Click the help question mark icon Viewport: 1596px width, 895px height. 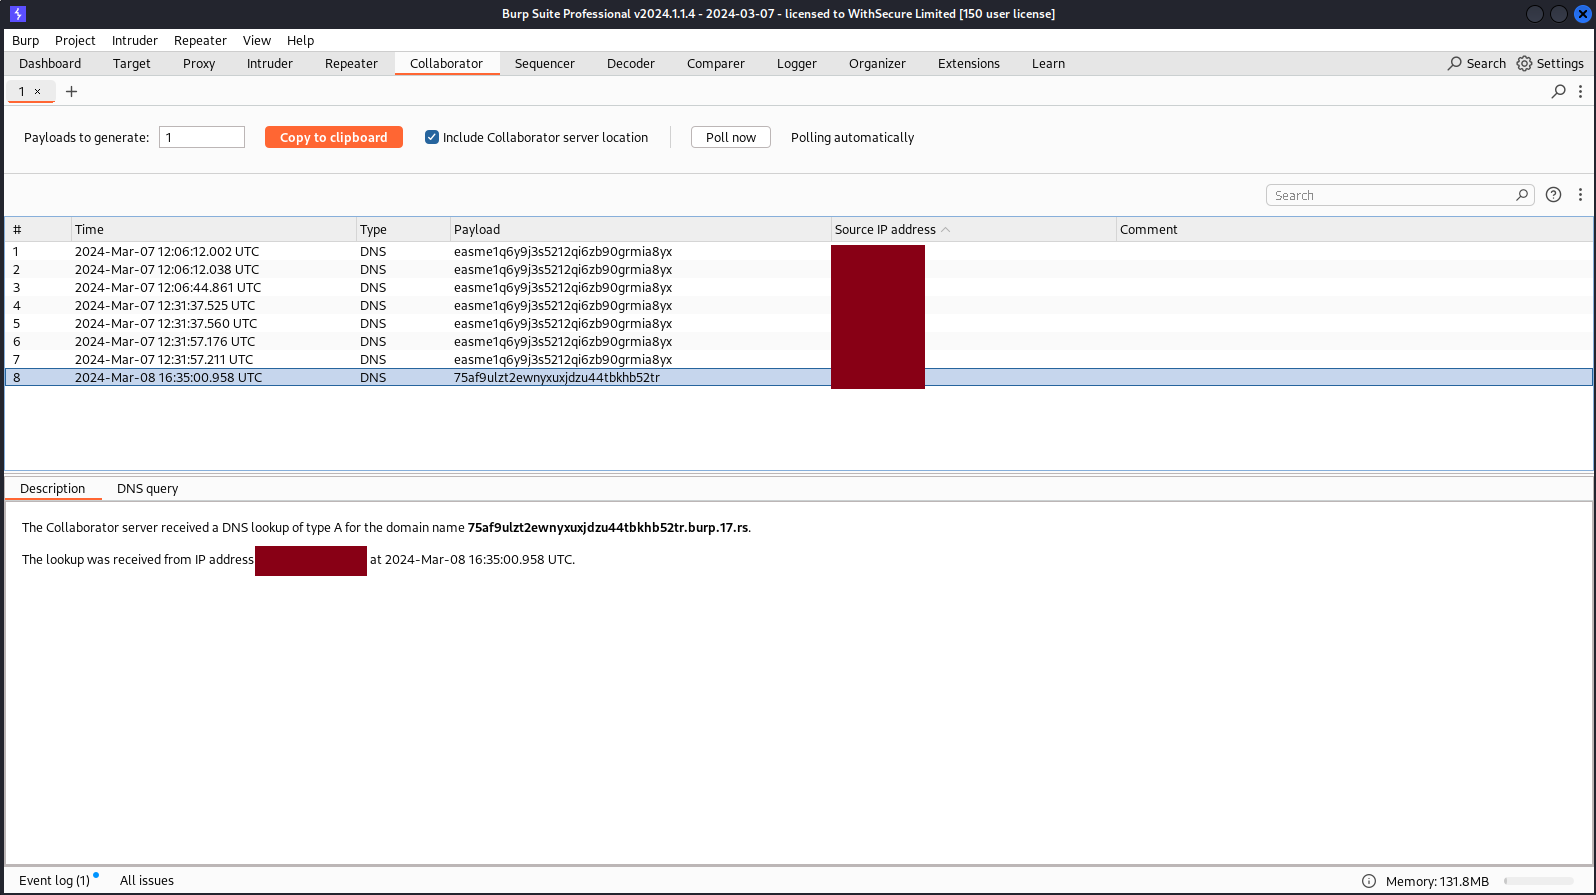[1553, 195]
